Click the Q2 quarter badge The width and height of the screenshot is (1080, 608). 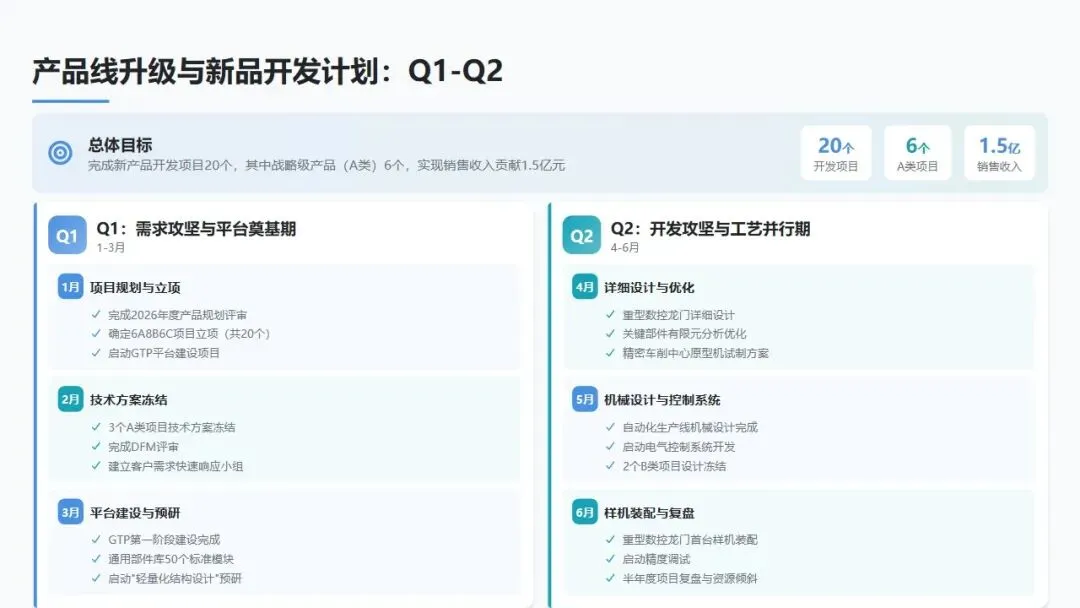pos(581,235)
